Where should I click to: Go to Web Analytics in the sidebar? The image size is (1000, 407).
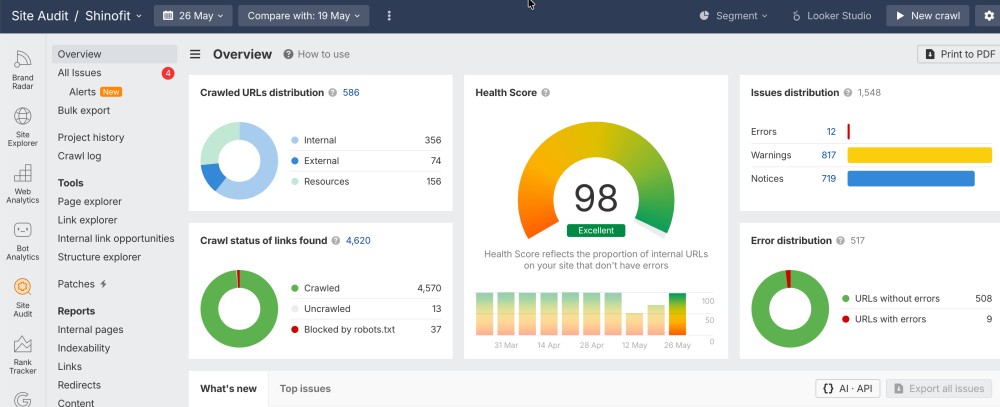click(22, 184)
